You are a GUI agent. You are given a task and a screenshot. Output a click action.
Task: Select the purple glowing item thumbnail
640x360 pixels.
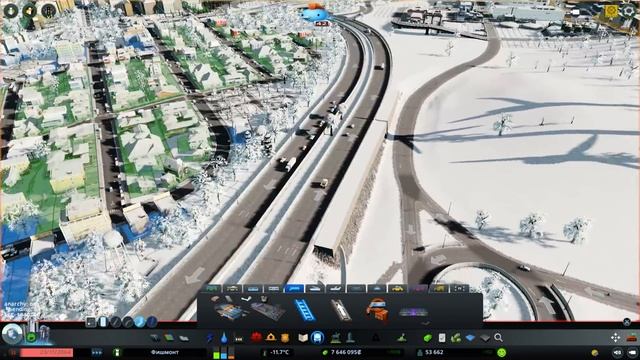[x=413, y=313]
